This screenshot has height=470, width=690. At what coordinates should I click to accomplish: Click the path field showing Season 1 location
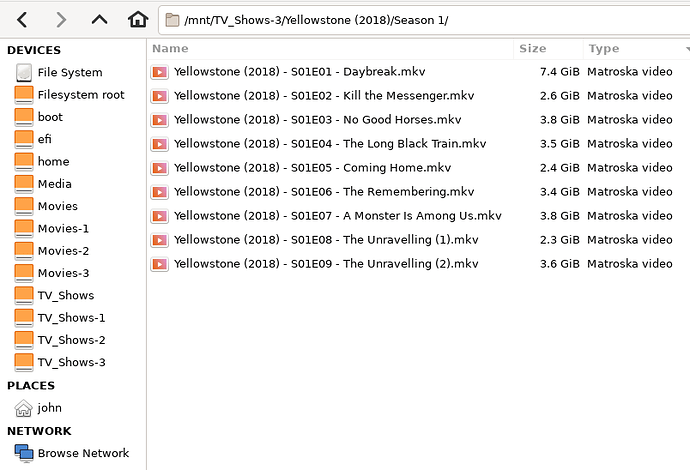[424, 20]
